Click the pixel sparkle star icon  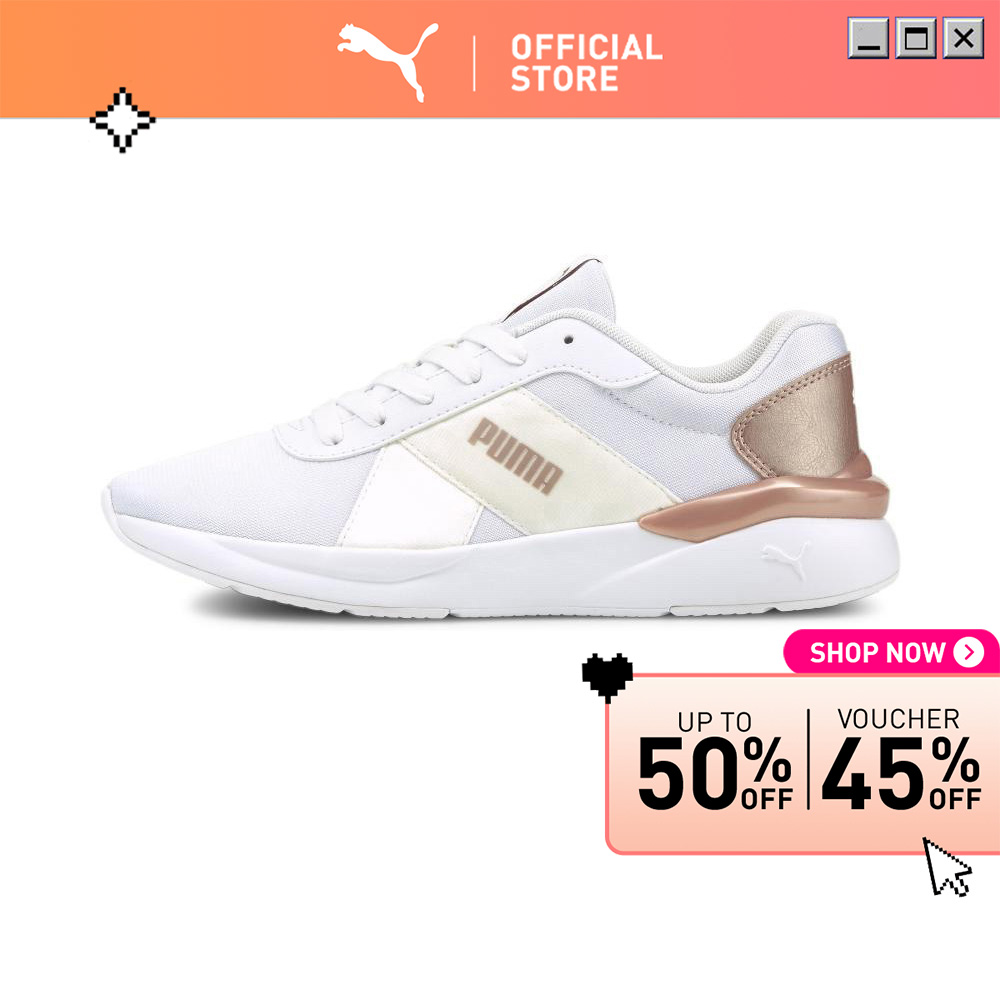122,120
